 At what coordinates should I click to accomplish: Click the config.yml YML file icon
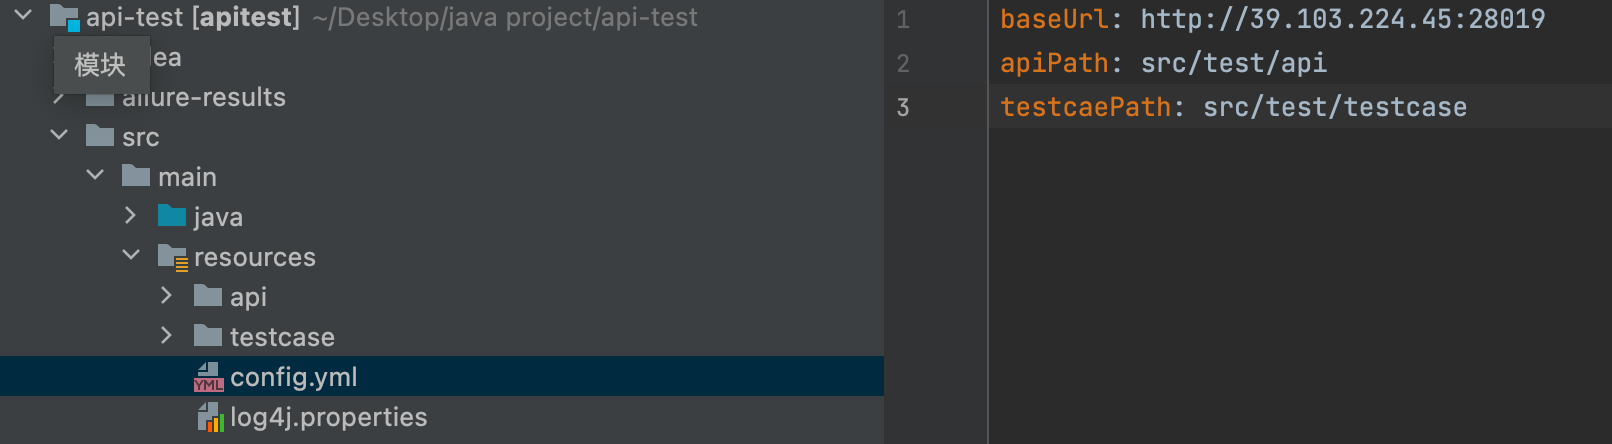click(208, 377)
